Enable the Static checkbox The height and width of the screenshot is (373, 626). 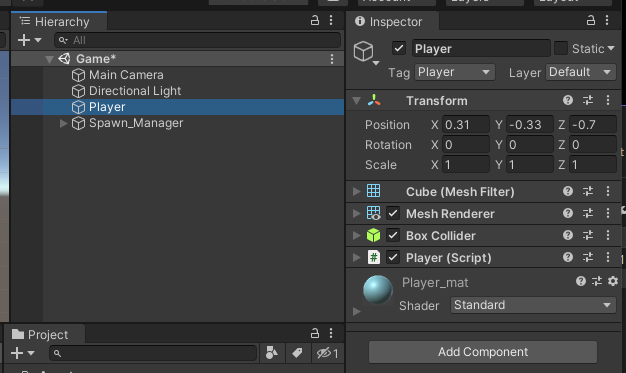561,48
